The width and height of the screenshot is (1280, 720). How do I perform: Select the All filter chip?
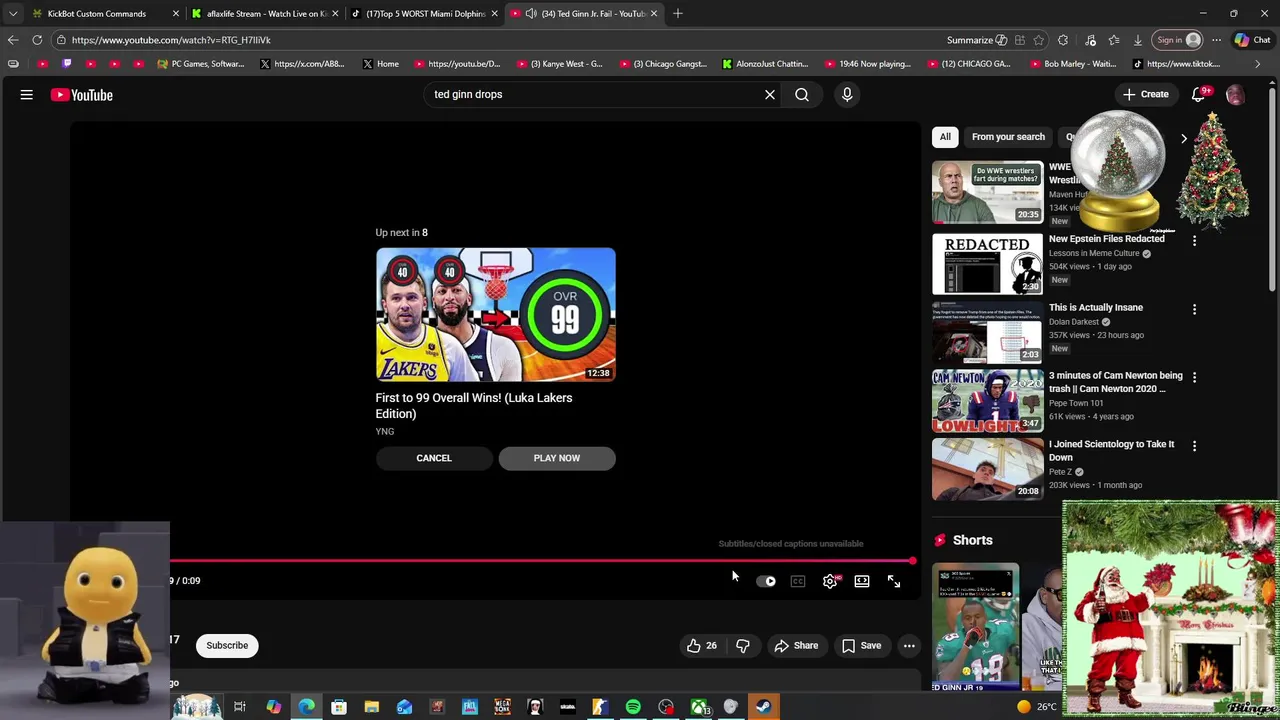click(x=945, y=137)
